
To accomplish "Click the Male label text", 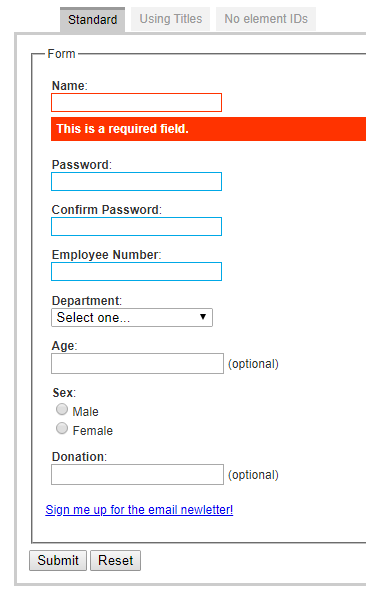I will coord(86,412).
